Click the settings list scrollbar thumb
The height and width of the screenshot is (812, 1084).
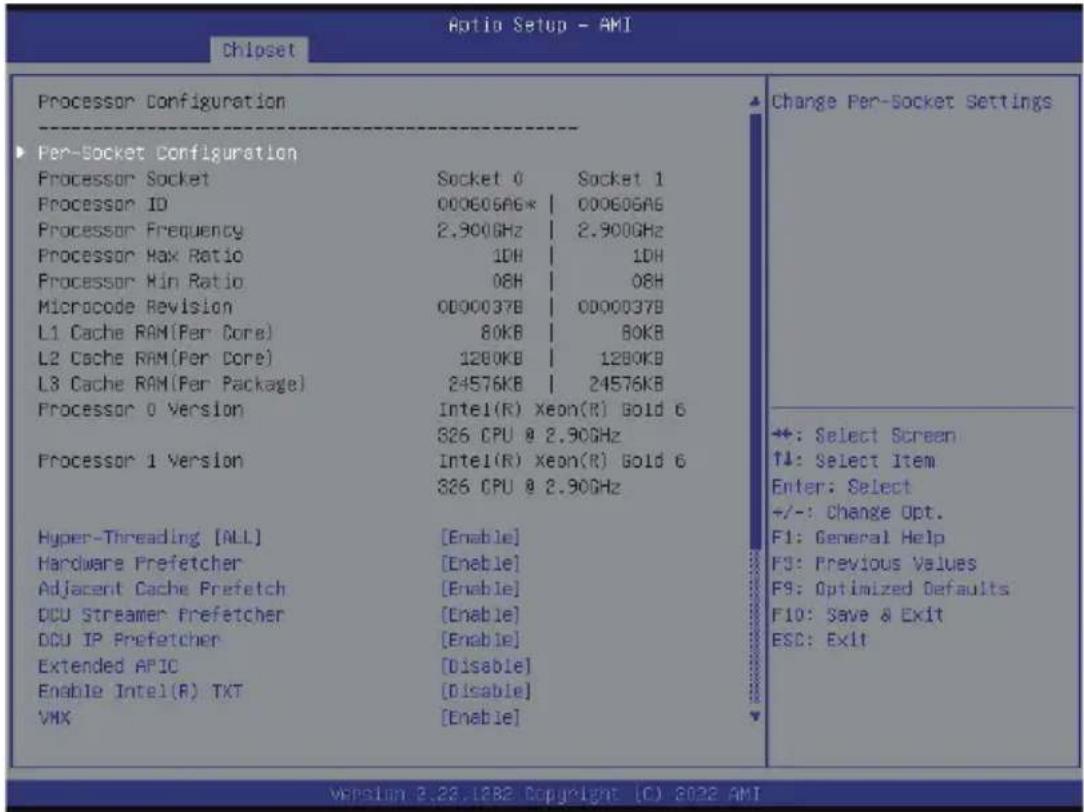pos(755,330)
